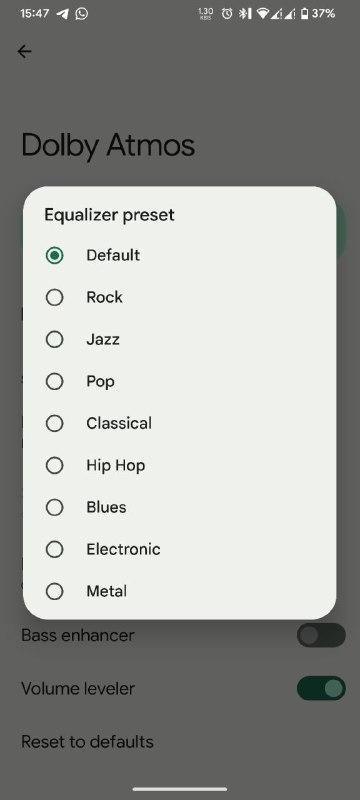The height and width of the screenshot is (800, 360).
Task: Tap the battery status icon
Action: tap(304, 14)
